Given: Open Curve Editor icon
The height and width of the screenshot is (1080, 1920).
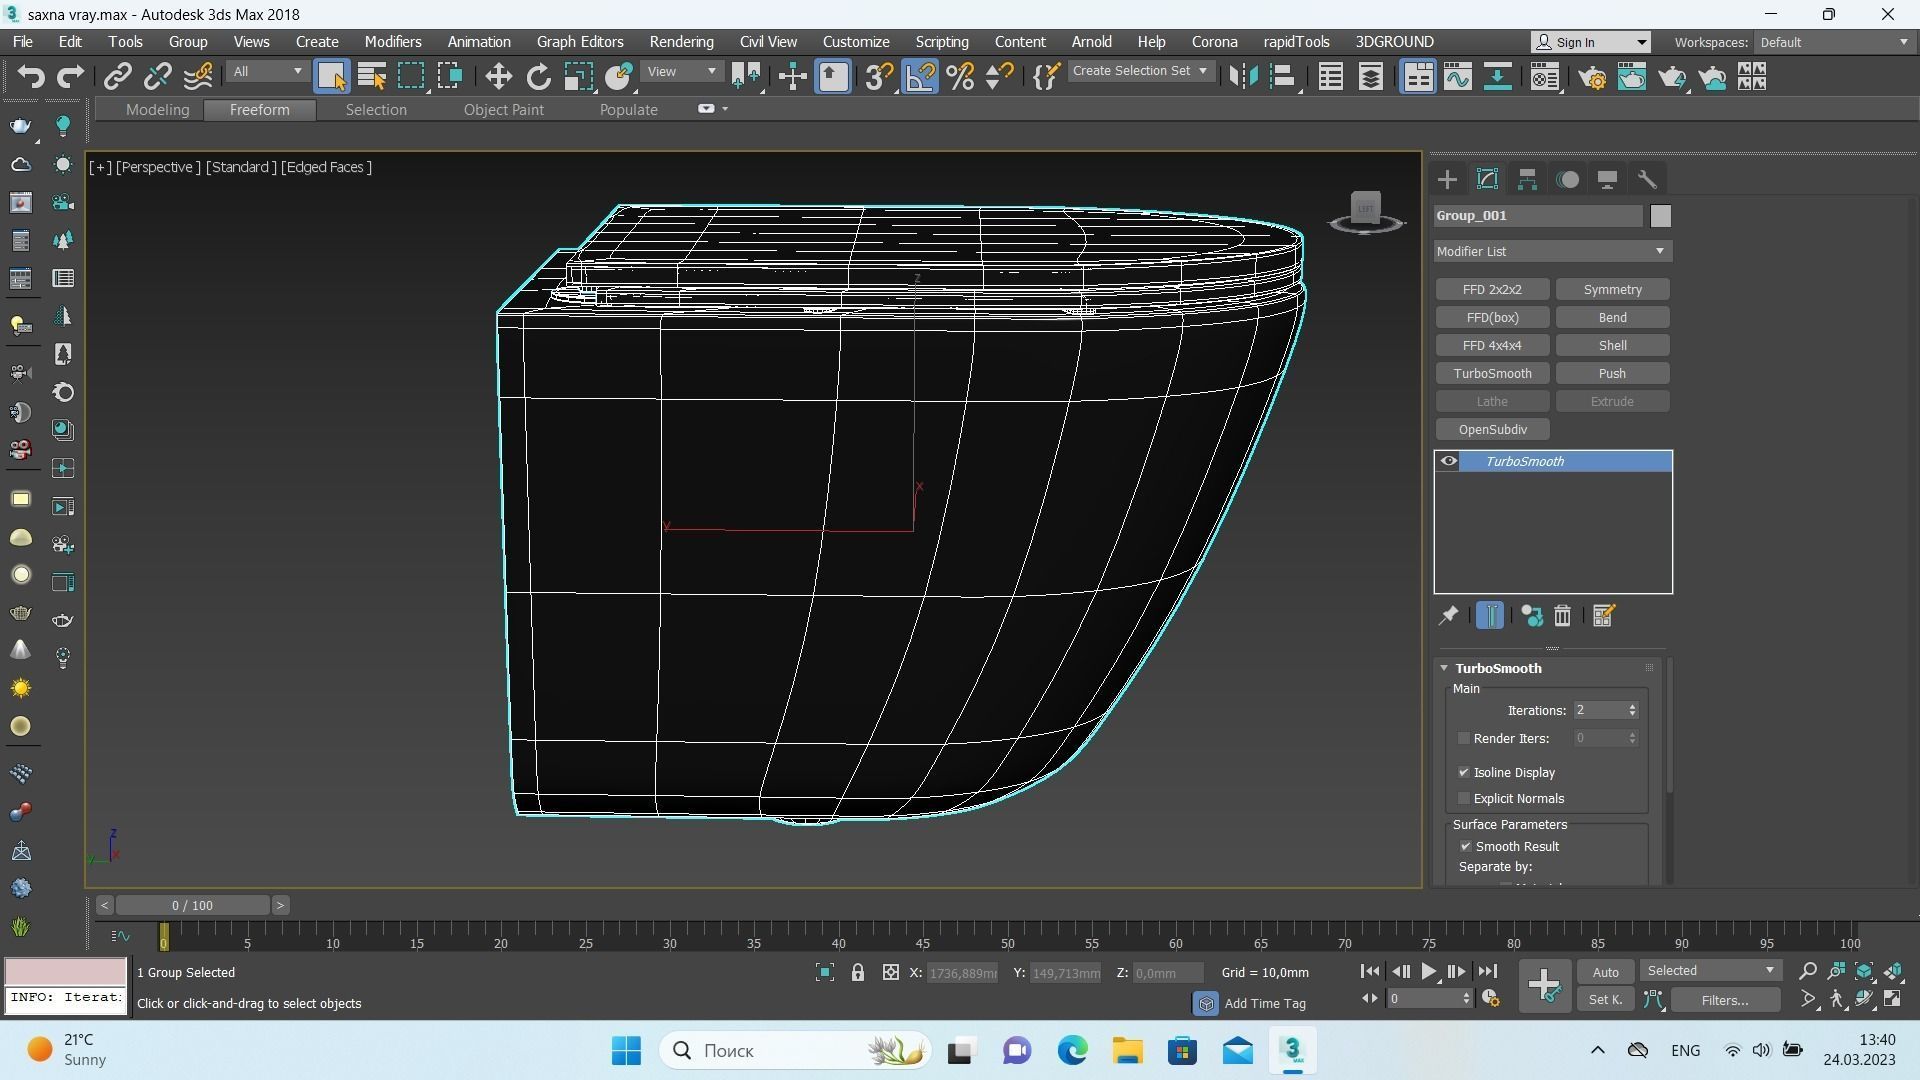Looking at the screenshot, I should [x=1457, y=77].
